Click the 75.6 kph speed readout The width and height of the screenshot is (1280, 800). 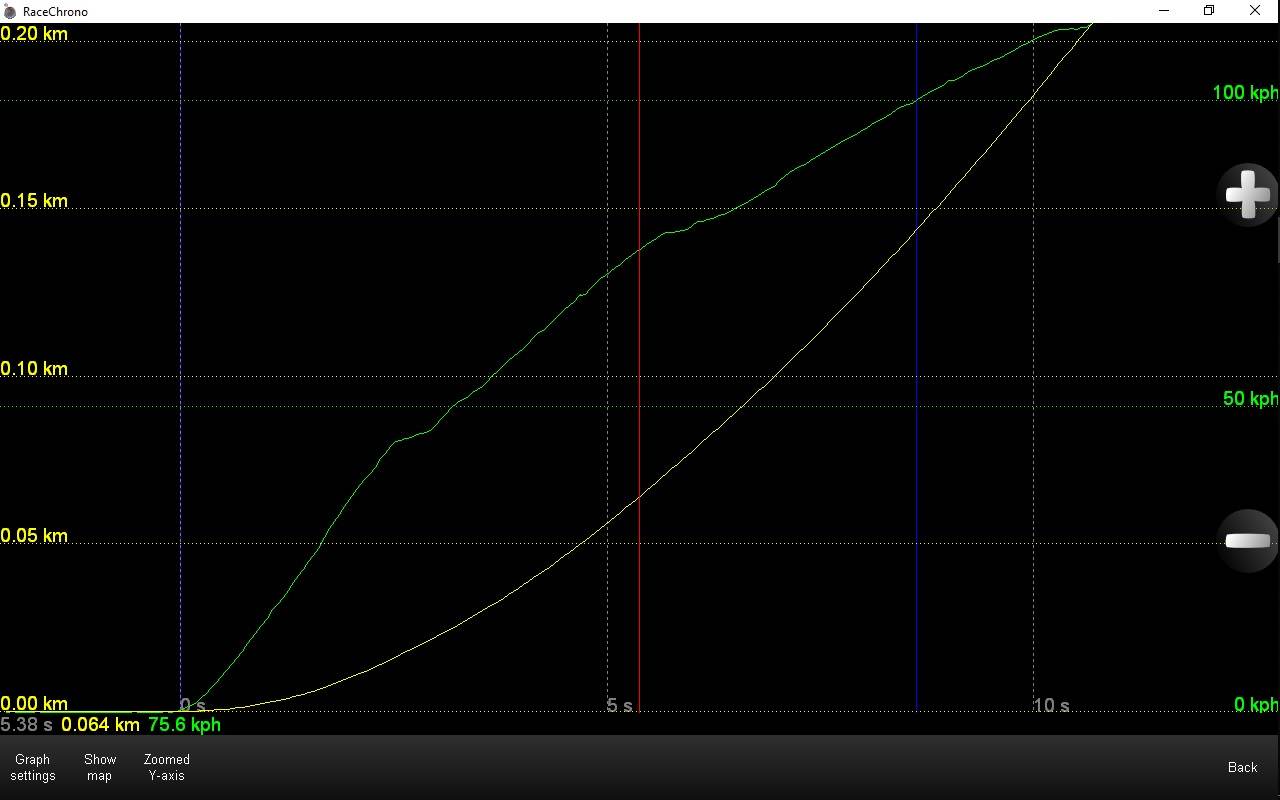point(184,724)
